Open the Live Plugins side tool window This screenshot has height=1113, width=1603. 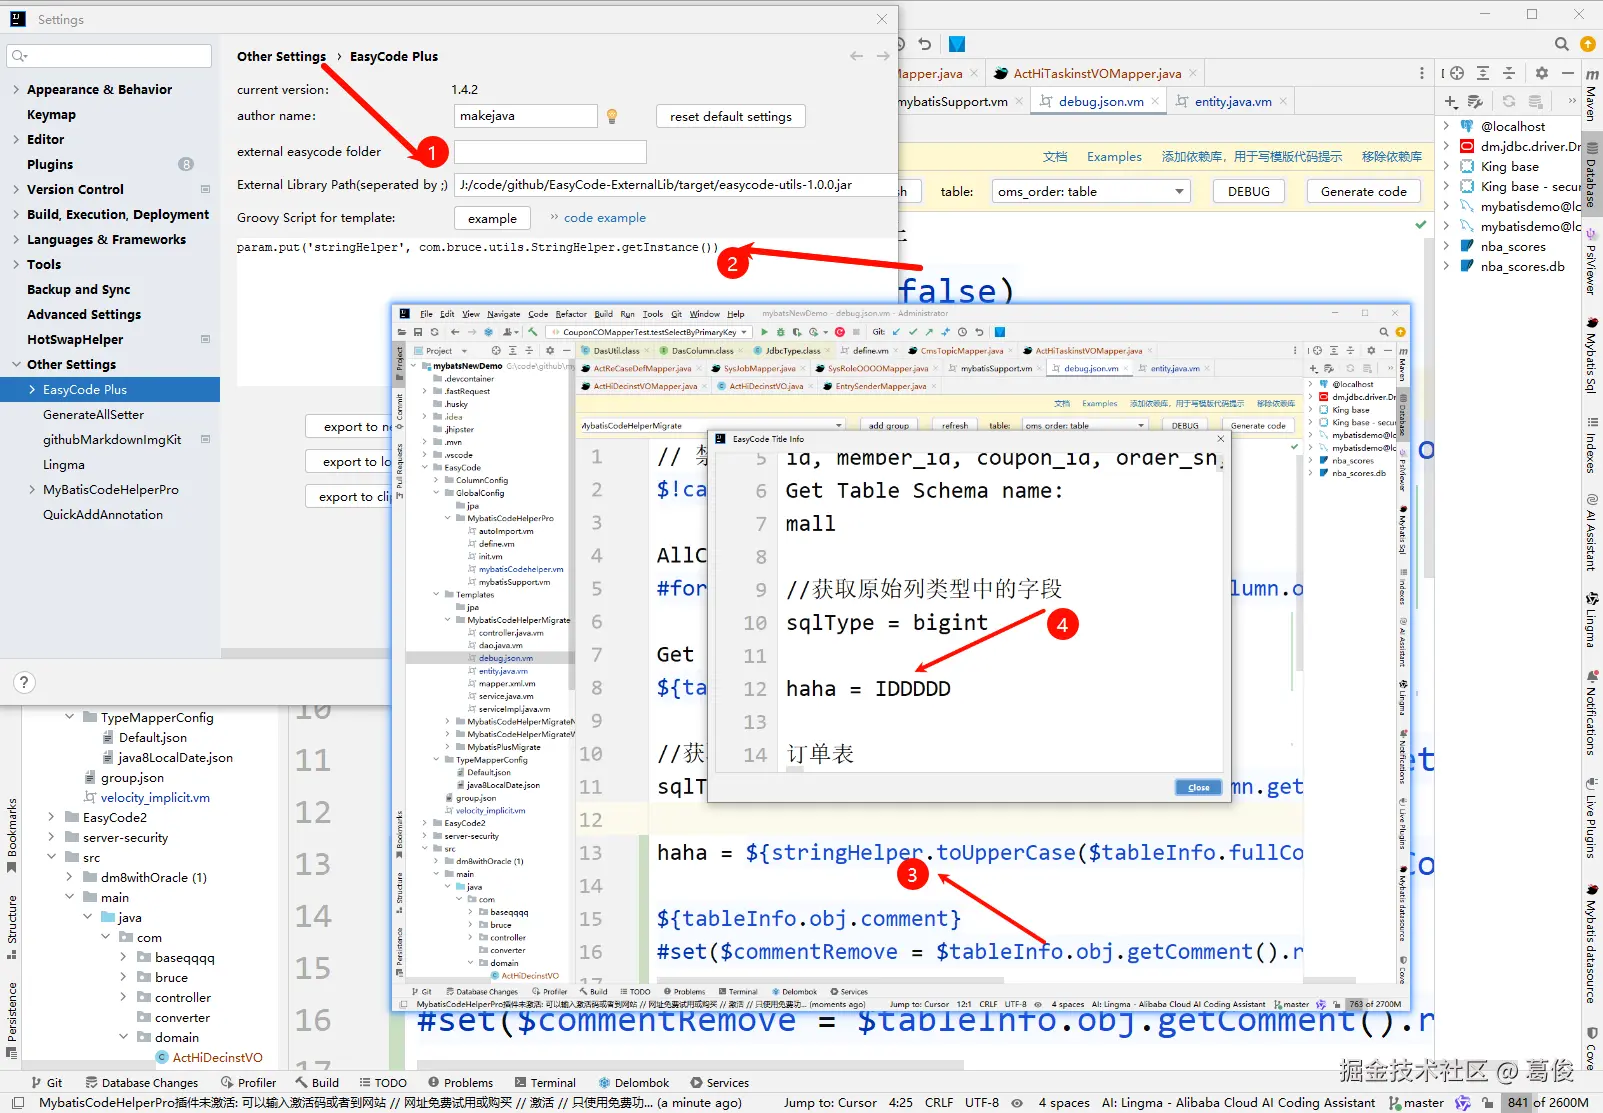click(1591, 818)
